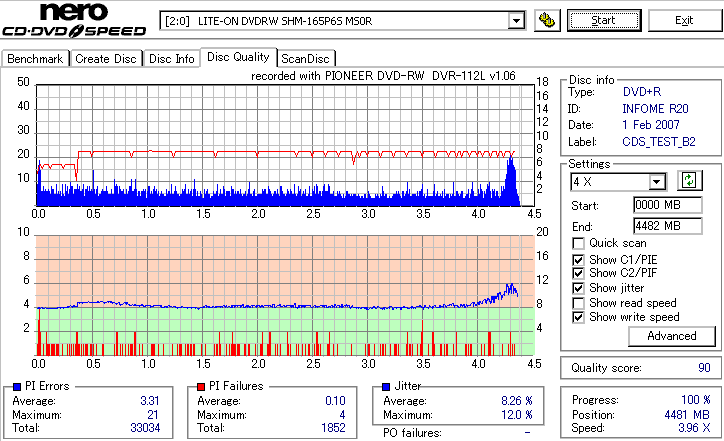
Task: Click the Exit button
Action: pos(684,21)
